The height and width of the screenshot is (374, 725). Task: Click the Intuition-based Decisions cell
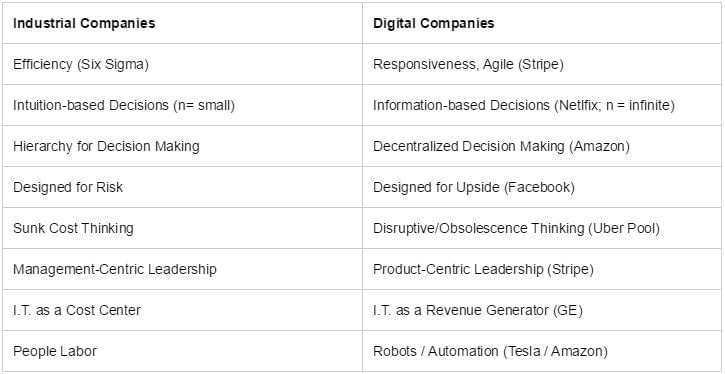pos(183,105)
